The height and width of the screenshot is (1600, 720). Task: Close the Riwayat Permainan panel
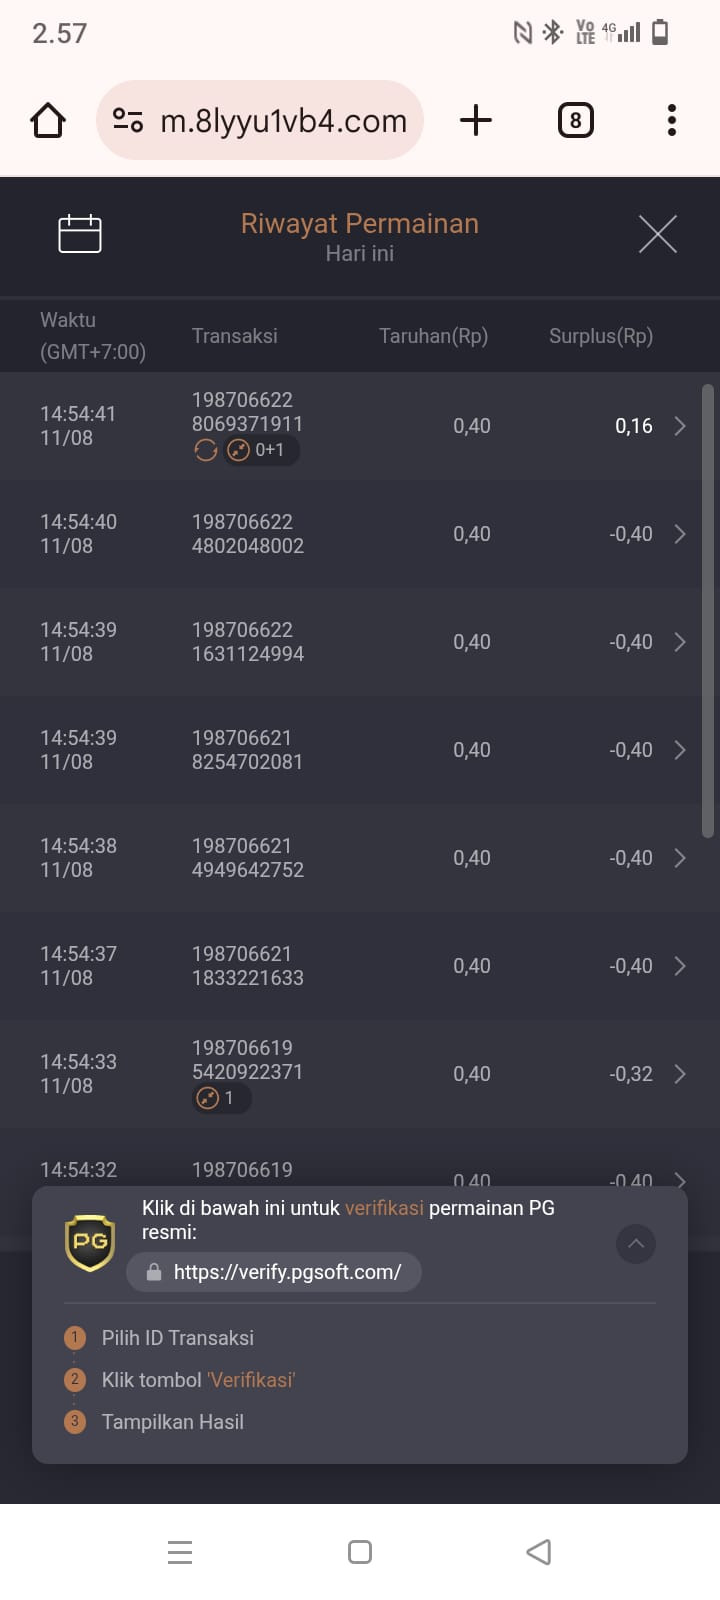(x=658, y=234)
